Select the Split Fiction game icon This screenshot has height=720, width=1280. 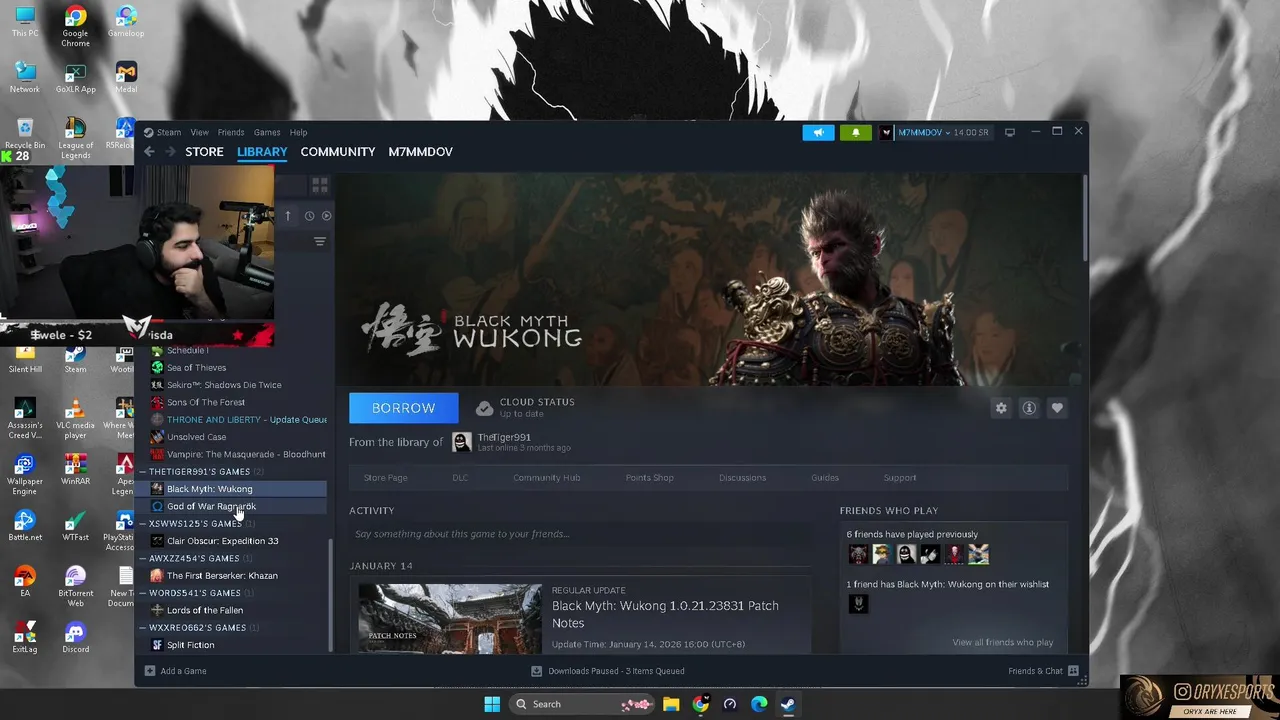157,645
